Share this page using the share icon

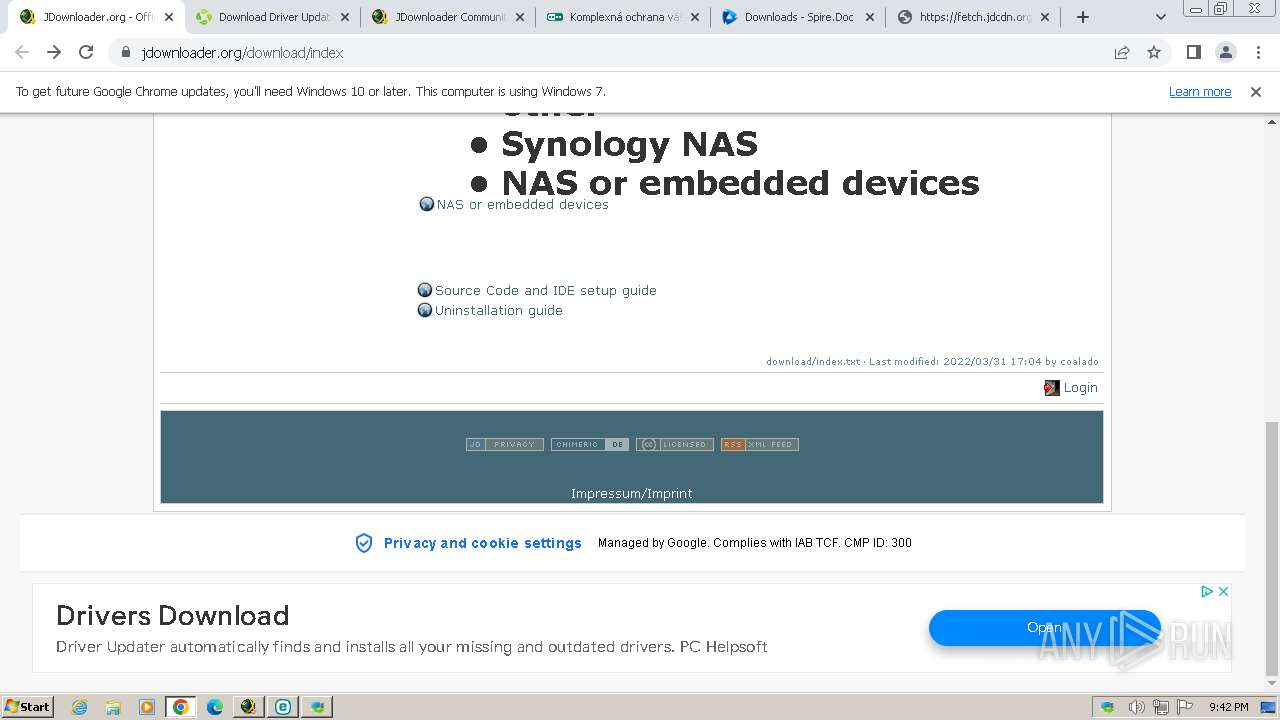coord(1122,52)
